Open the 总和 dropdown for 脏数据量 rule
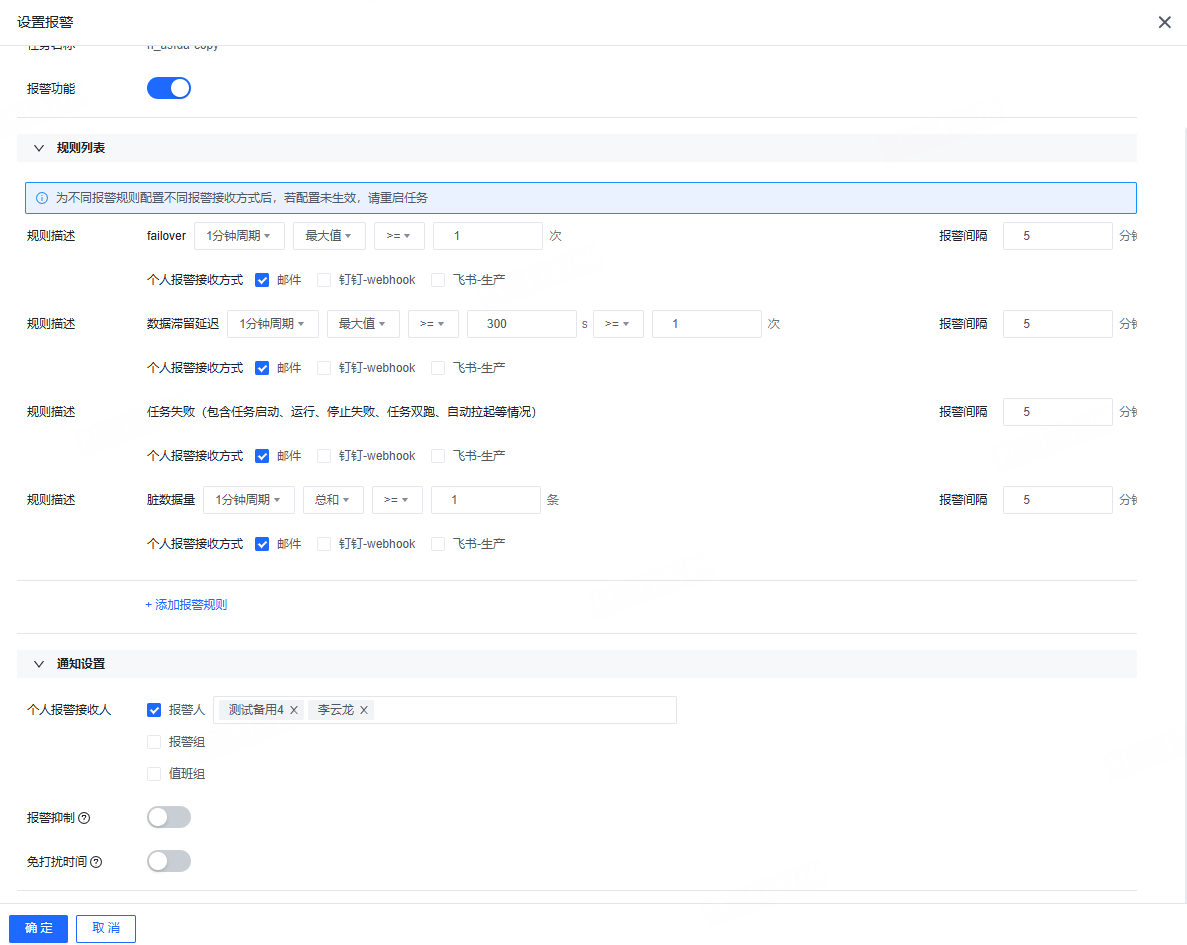This screenshot has height=945, width=1187. [333, 500]
